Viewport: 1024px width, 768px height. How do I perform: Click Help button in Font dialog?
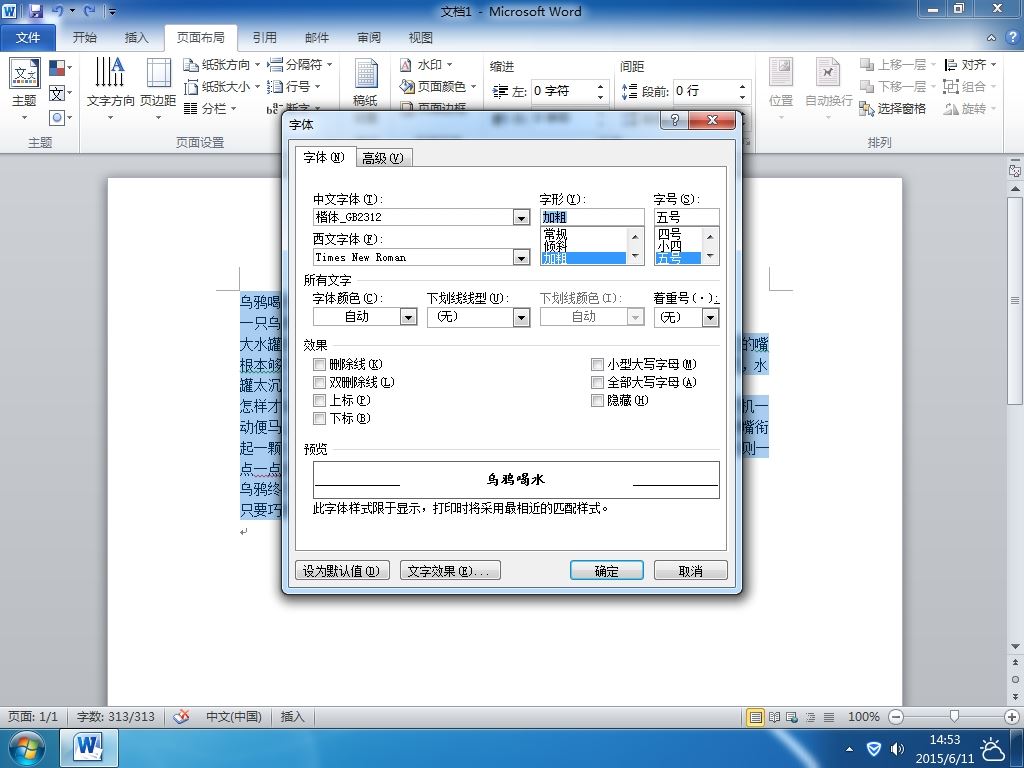coord(675,120)
